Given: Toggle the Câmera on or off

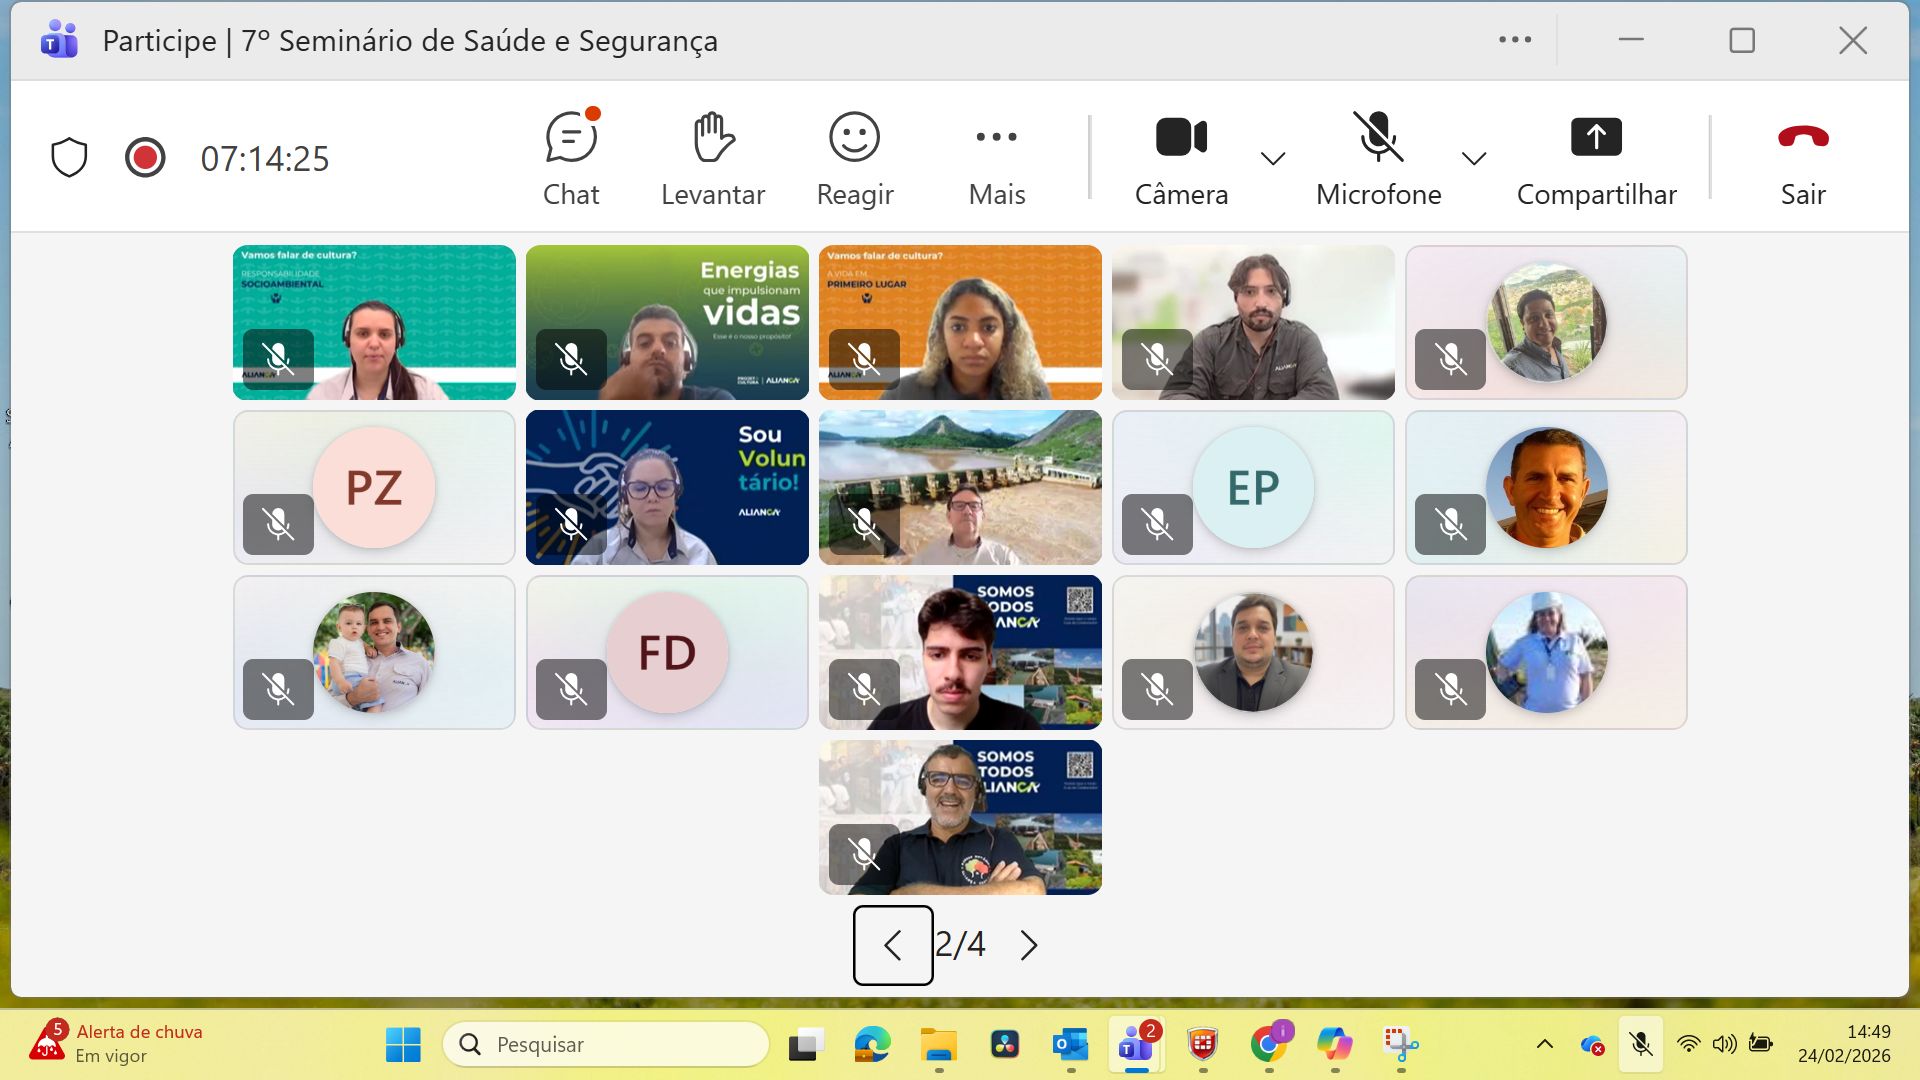Looking at the screenshot, I should click(x=1181, y=159).
